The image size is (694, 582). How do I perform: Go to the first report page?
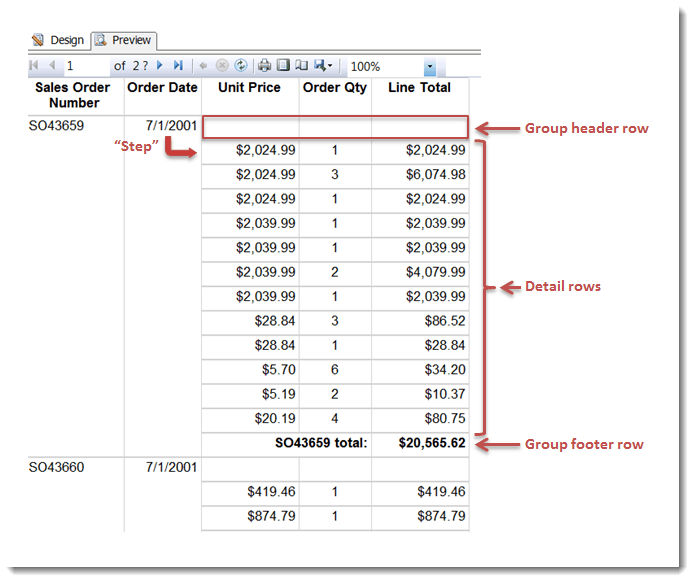[x=34, y=66]
